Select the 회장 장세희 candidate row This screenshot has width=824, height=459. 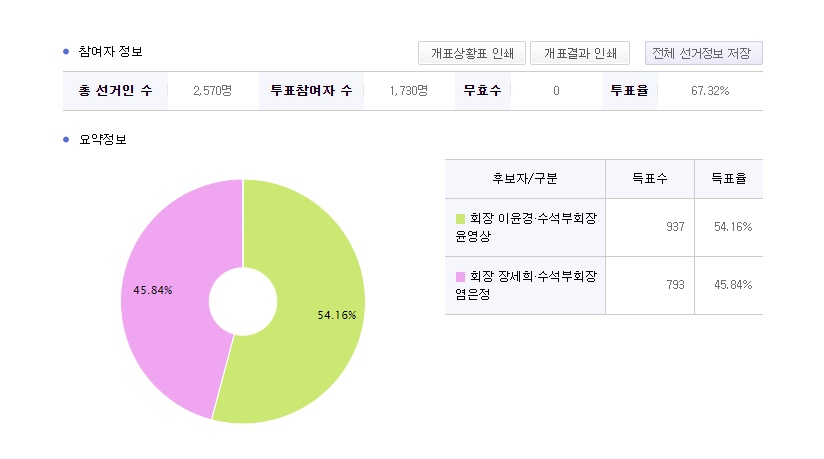(x=525, y=285)
